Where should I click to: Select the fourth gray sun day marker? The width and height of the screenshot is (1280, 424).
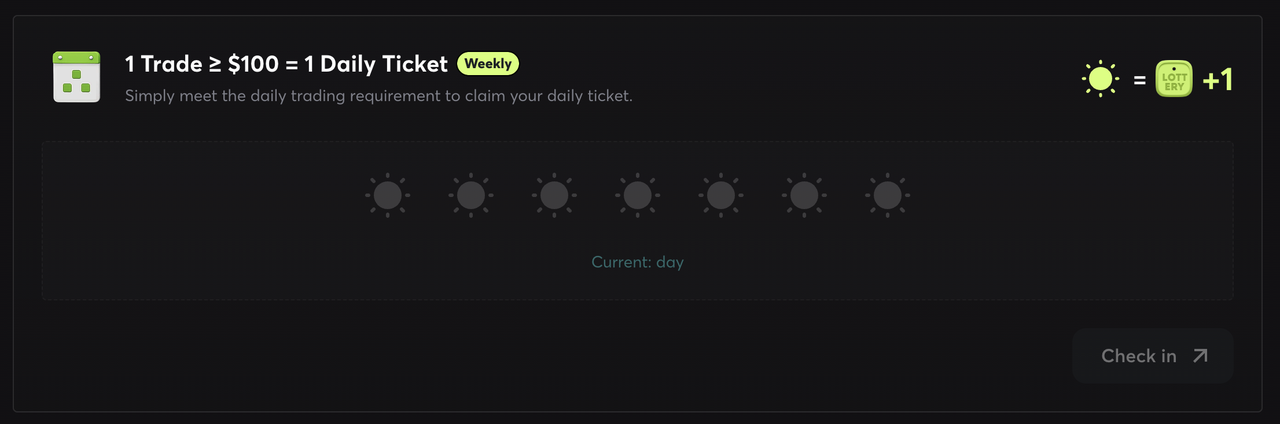point(637,195)
